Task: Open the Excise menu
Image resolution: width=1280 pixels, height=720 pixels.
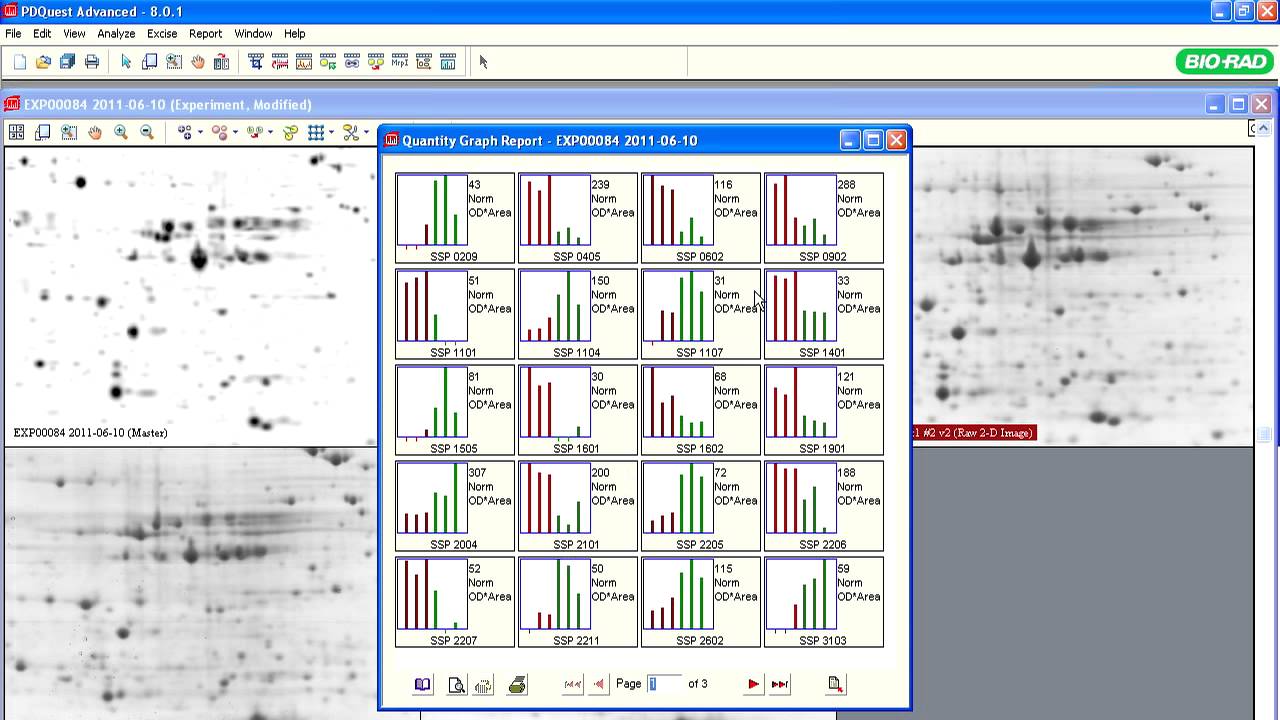Action: (162, 33)
